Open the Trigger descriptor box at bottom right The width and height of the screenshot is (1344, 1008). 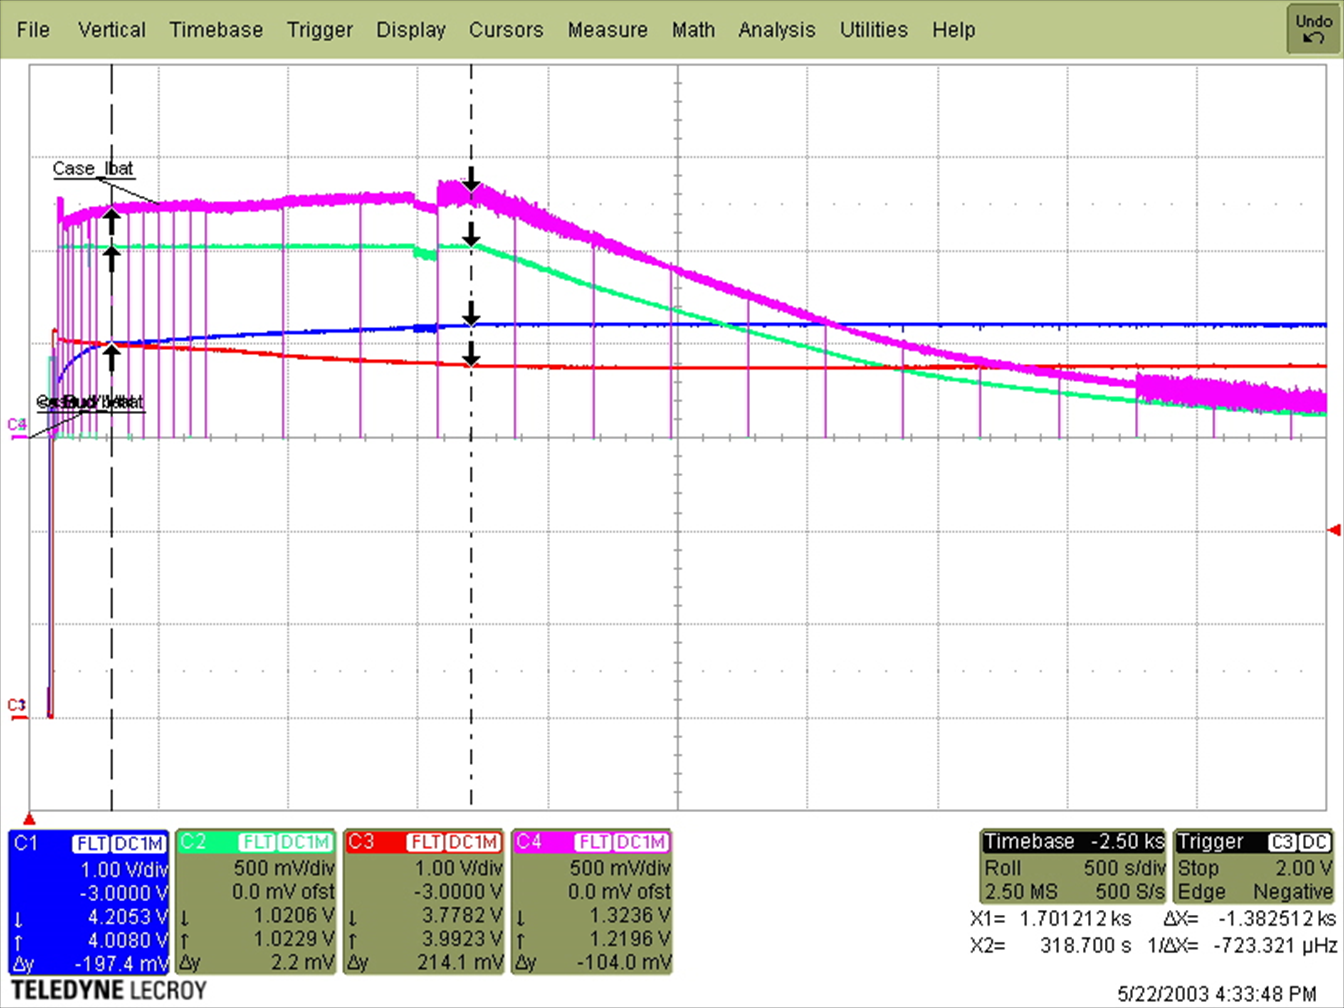pos(1254,867)
